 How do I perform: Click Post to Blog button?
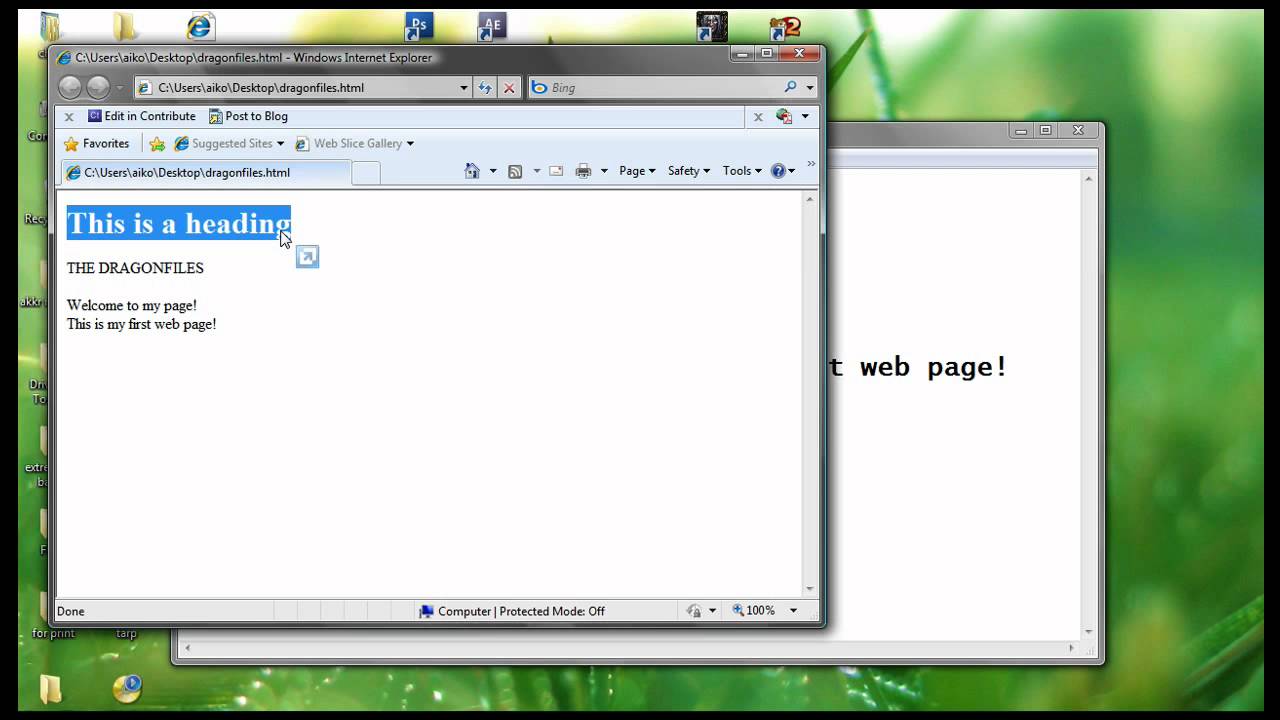tap(248, 116)
